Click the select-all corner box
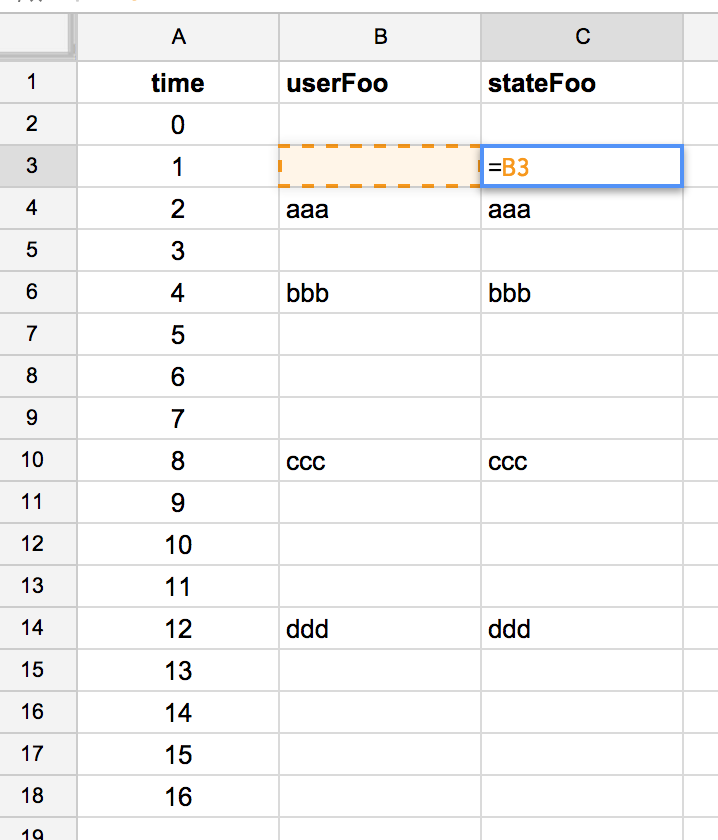The height and width of the screenshot is (840, 718). pos(36,35)
